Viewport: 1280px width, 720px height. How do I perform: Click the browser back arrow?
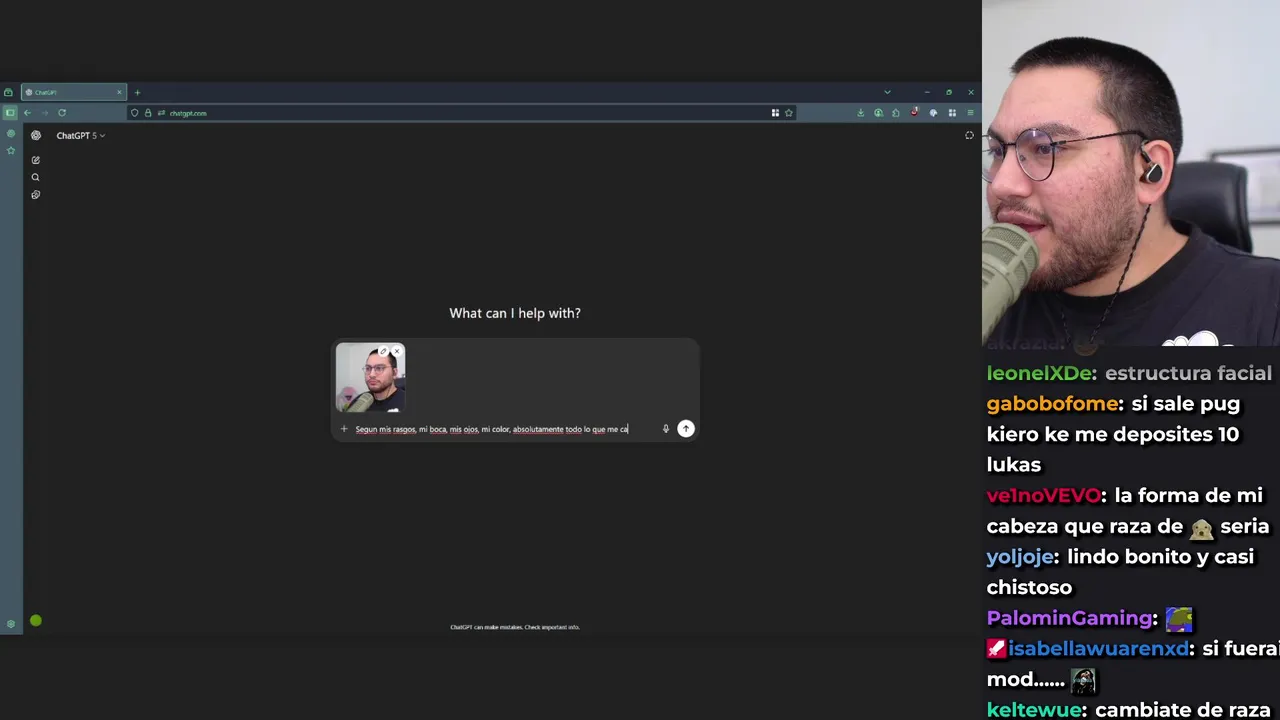point(28,113)
